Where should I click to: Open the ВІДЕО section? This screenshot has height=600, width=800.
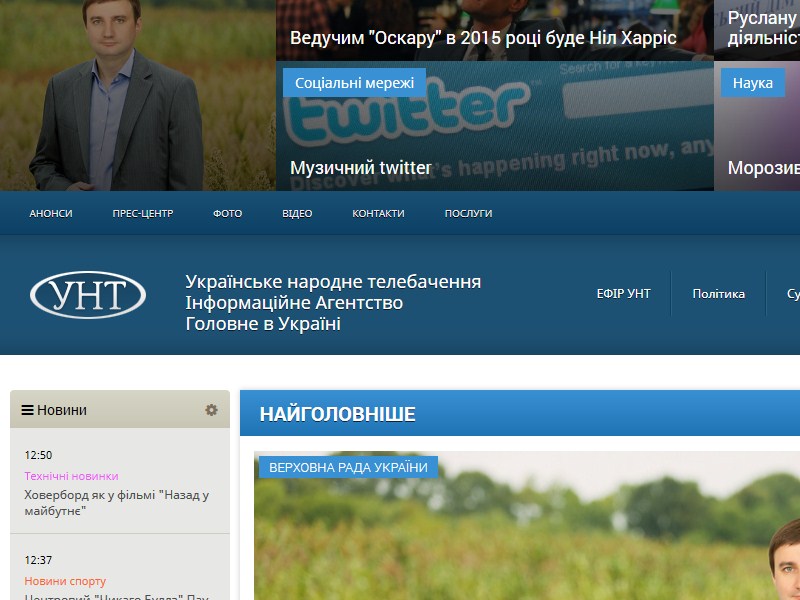point(297,214)
